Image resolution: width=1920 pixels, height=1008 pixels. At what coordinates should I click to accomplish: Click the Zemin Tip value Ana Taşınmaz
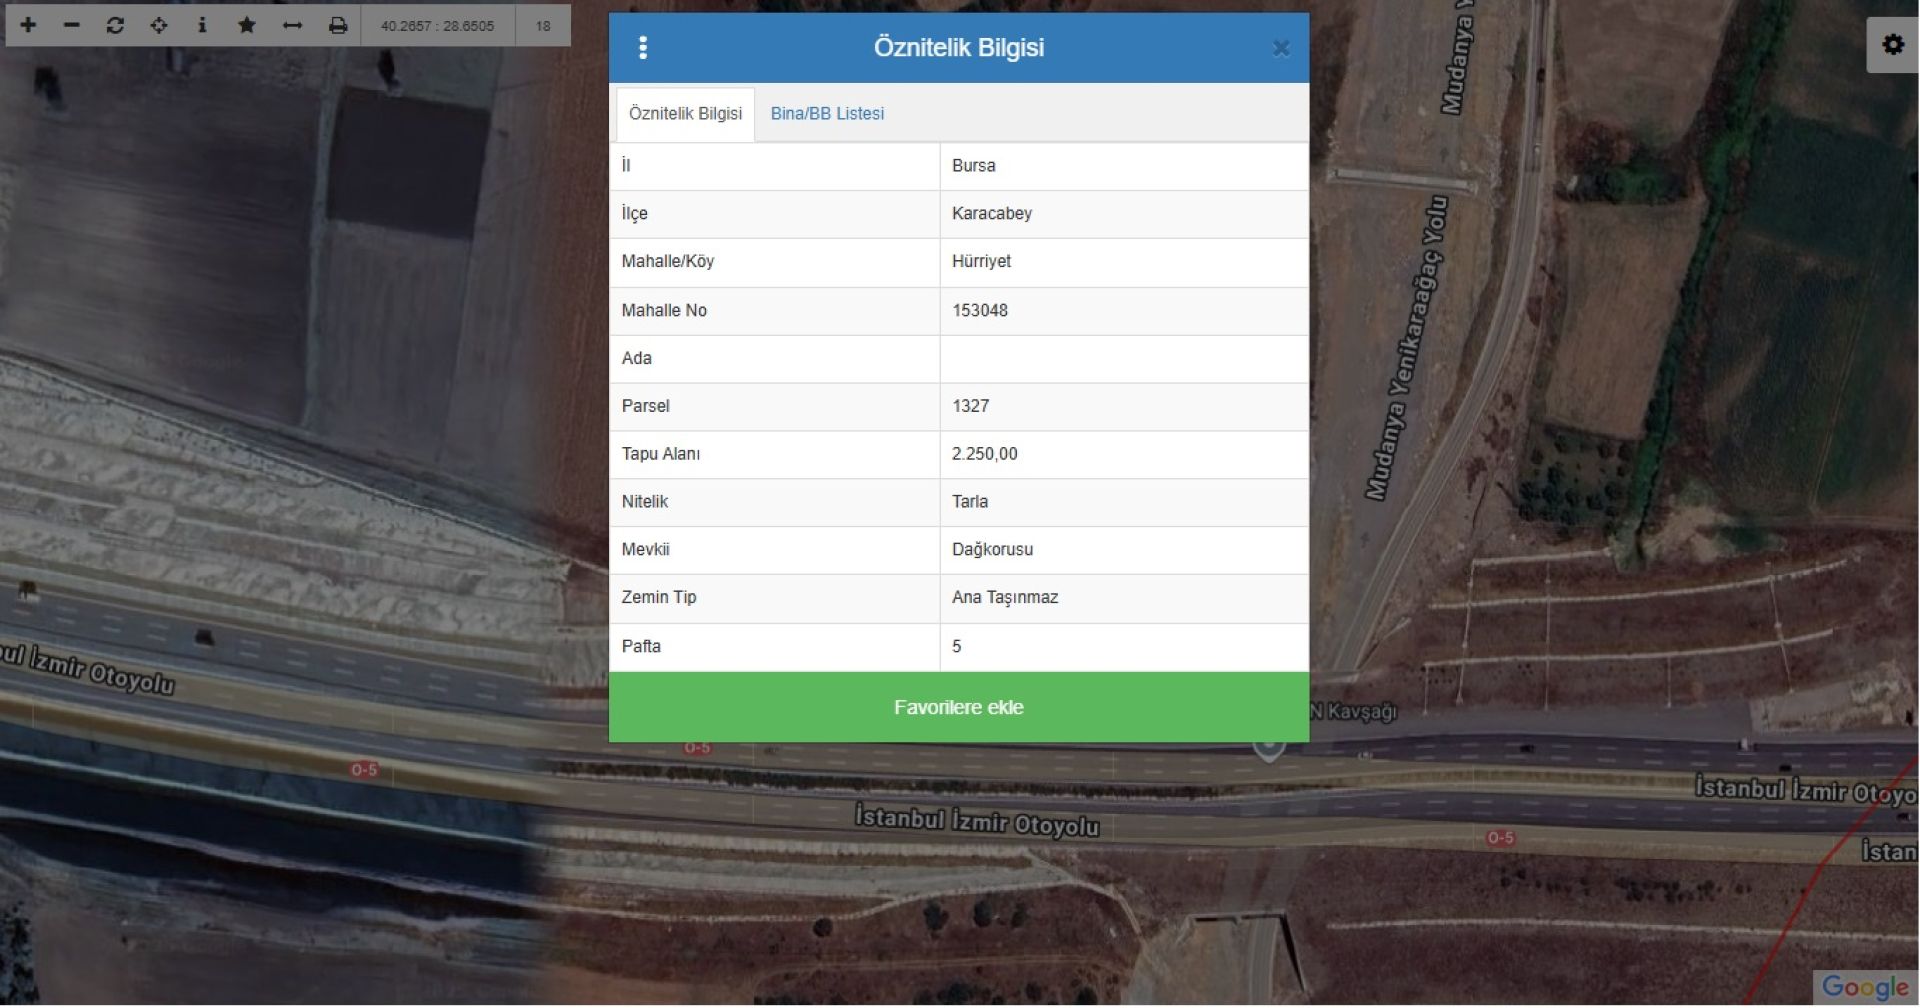click(1005, 597)
